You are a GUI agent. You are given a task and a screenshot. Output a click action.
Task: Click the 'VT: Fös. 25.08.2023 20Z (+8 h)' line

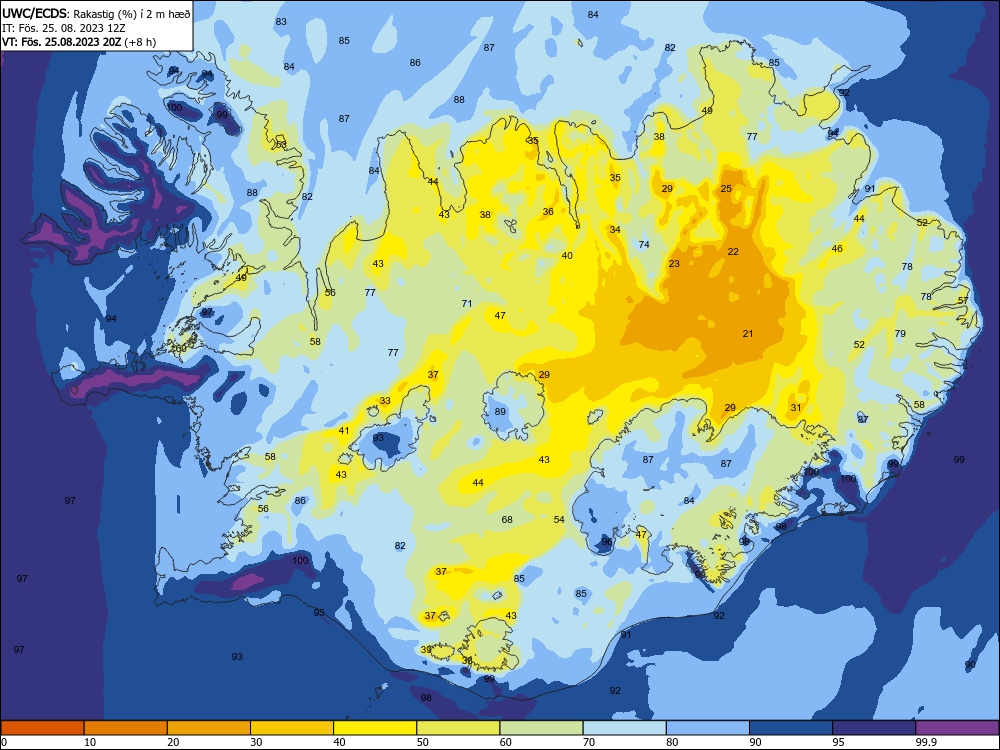point(79,42)
